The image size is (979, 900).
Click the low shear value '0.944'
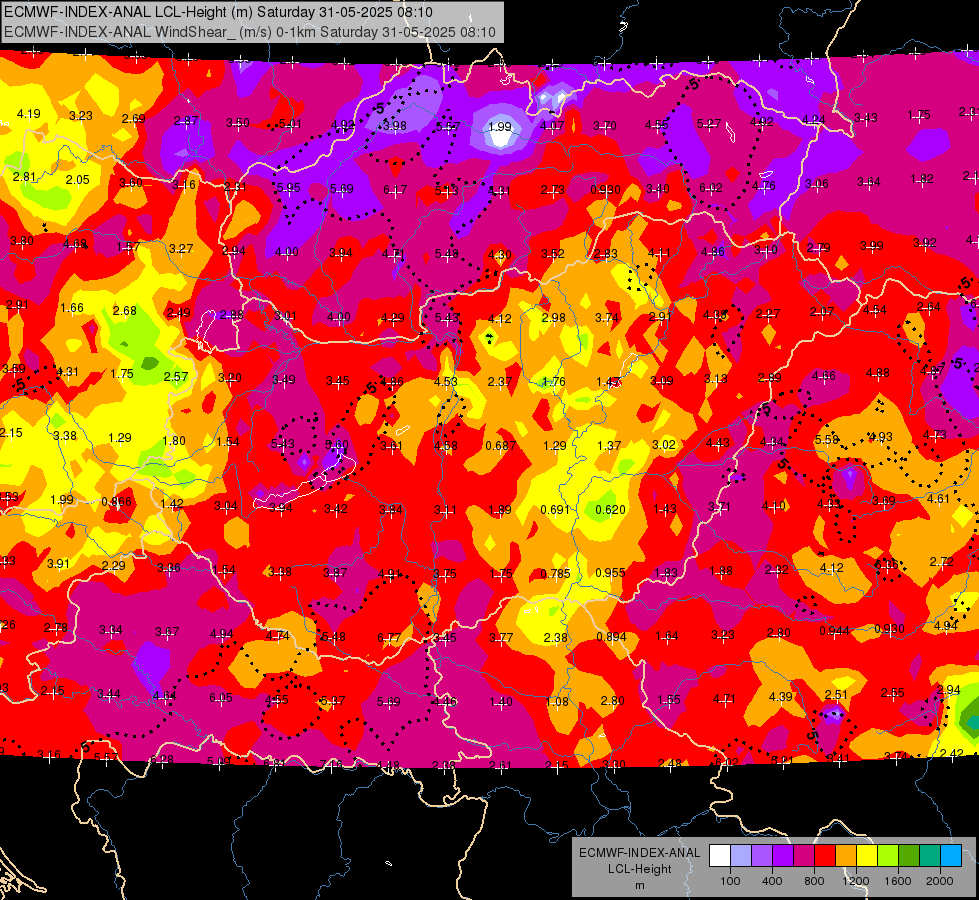coord(834,631)
